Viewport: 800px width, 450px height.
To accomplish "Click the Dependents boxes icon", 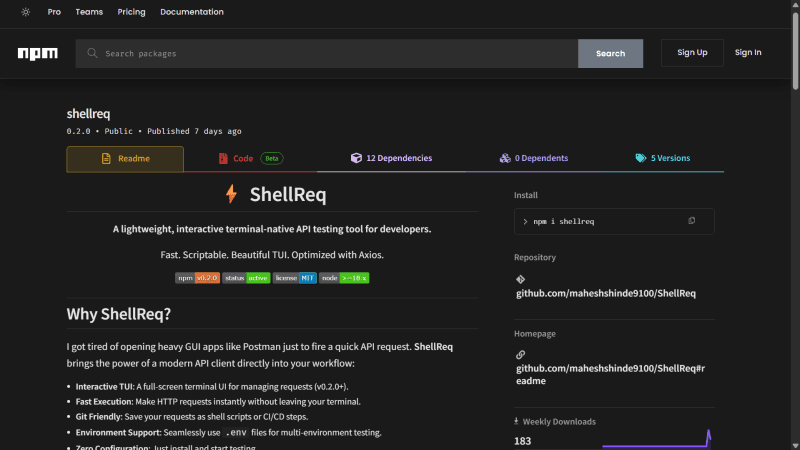I will tap(505, 158).
